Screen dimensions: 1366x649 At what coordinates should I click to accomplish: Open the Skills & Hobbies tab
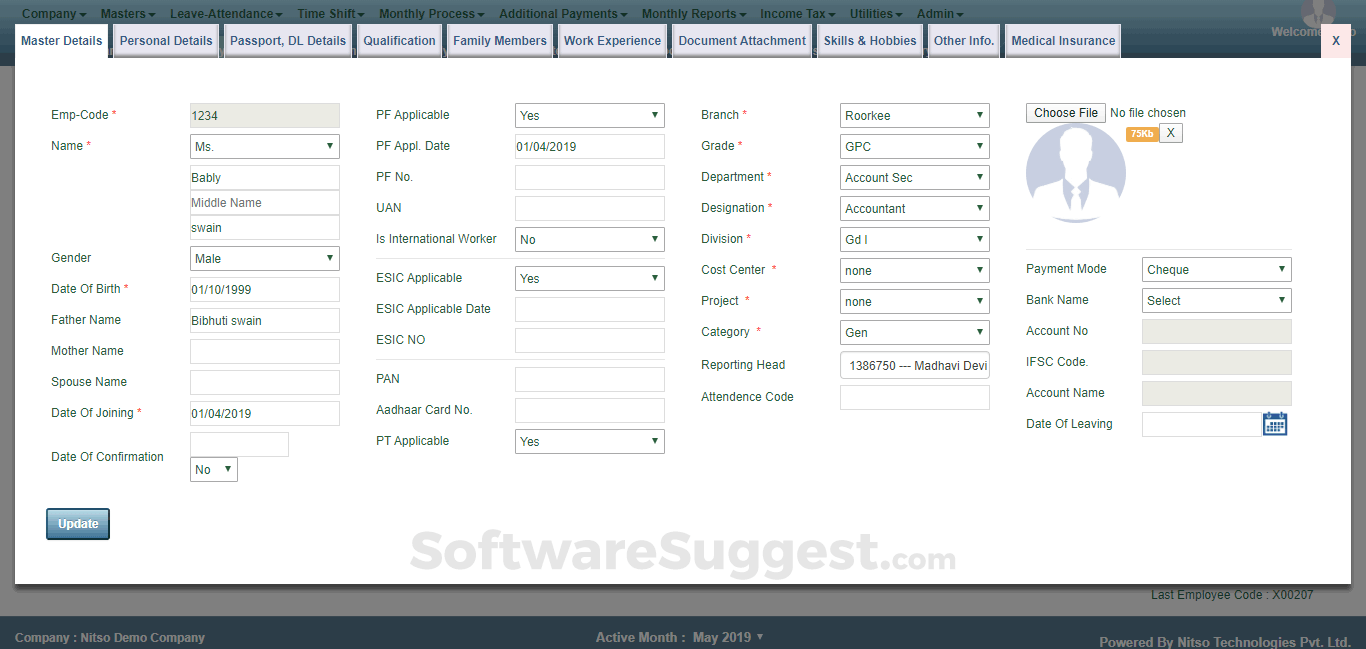(870, 41)
